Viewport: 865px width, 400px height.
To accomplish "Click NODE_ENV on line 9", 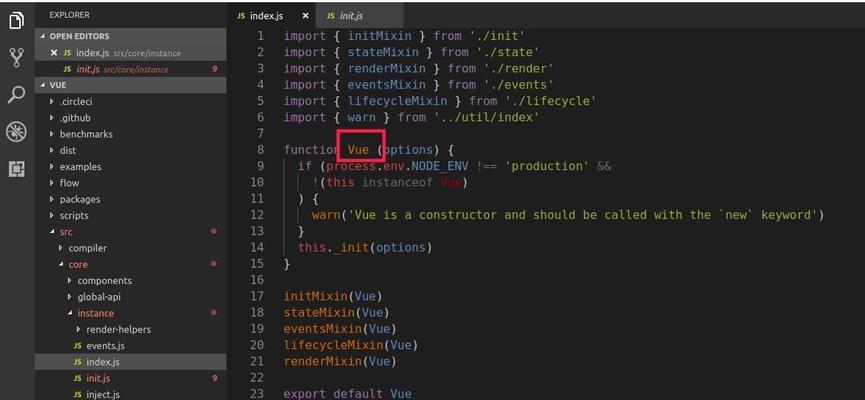I will point(440,166).
